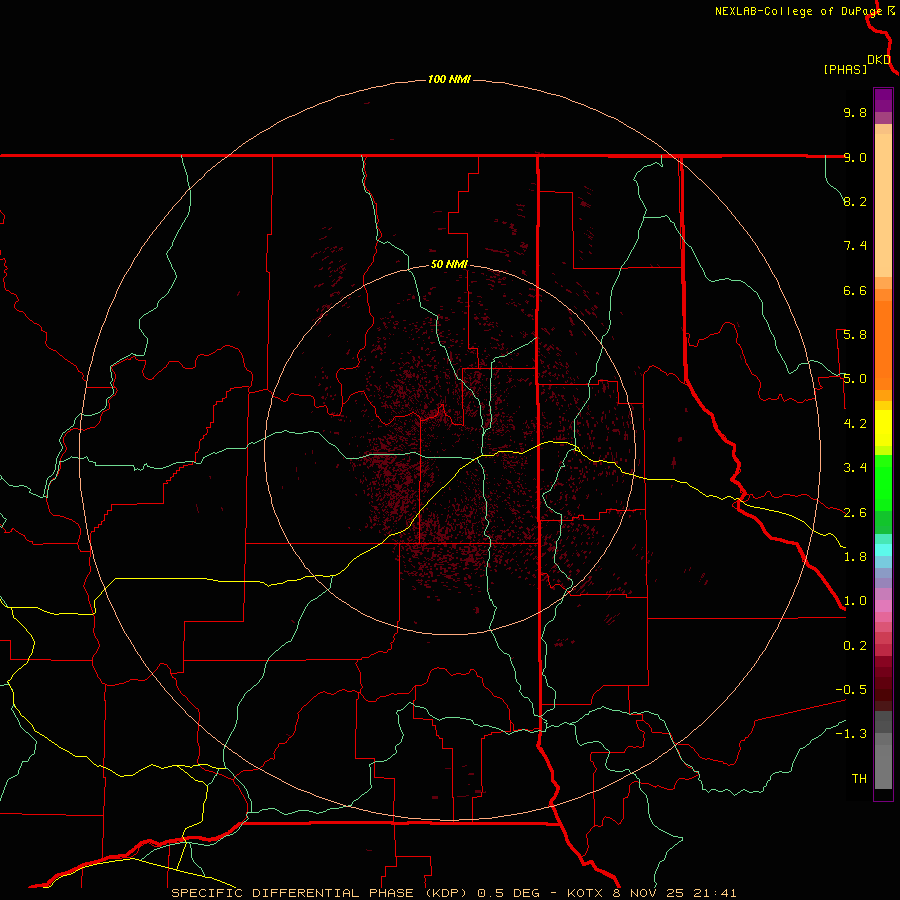Image resolution: width=900 pixels, height=900 pixels.
Task: Click the bright green color bar segment
Action: pyautogui.click(x=883, y=483)
